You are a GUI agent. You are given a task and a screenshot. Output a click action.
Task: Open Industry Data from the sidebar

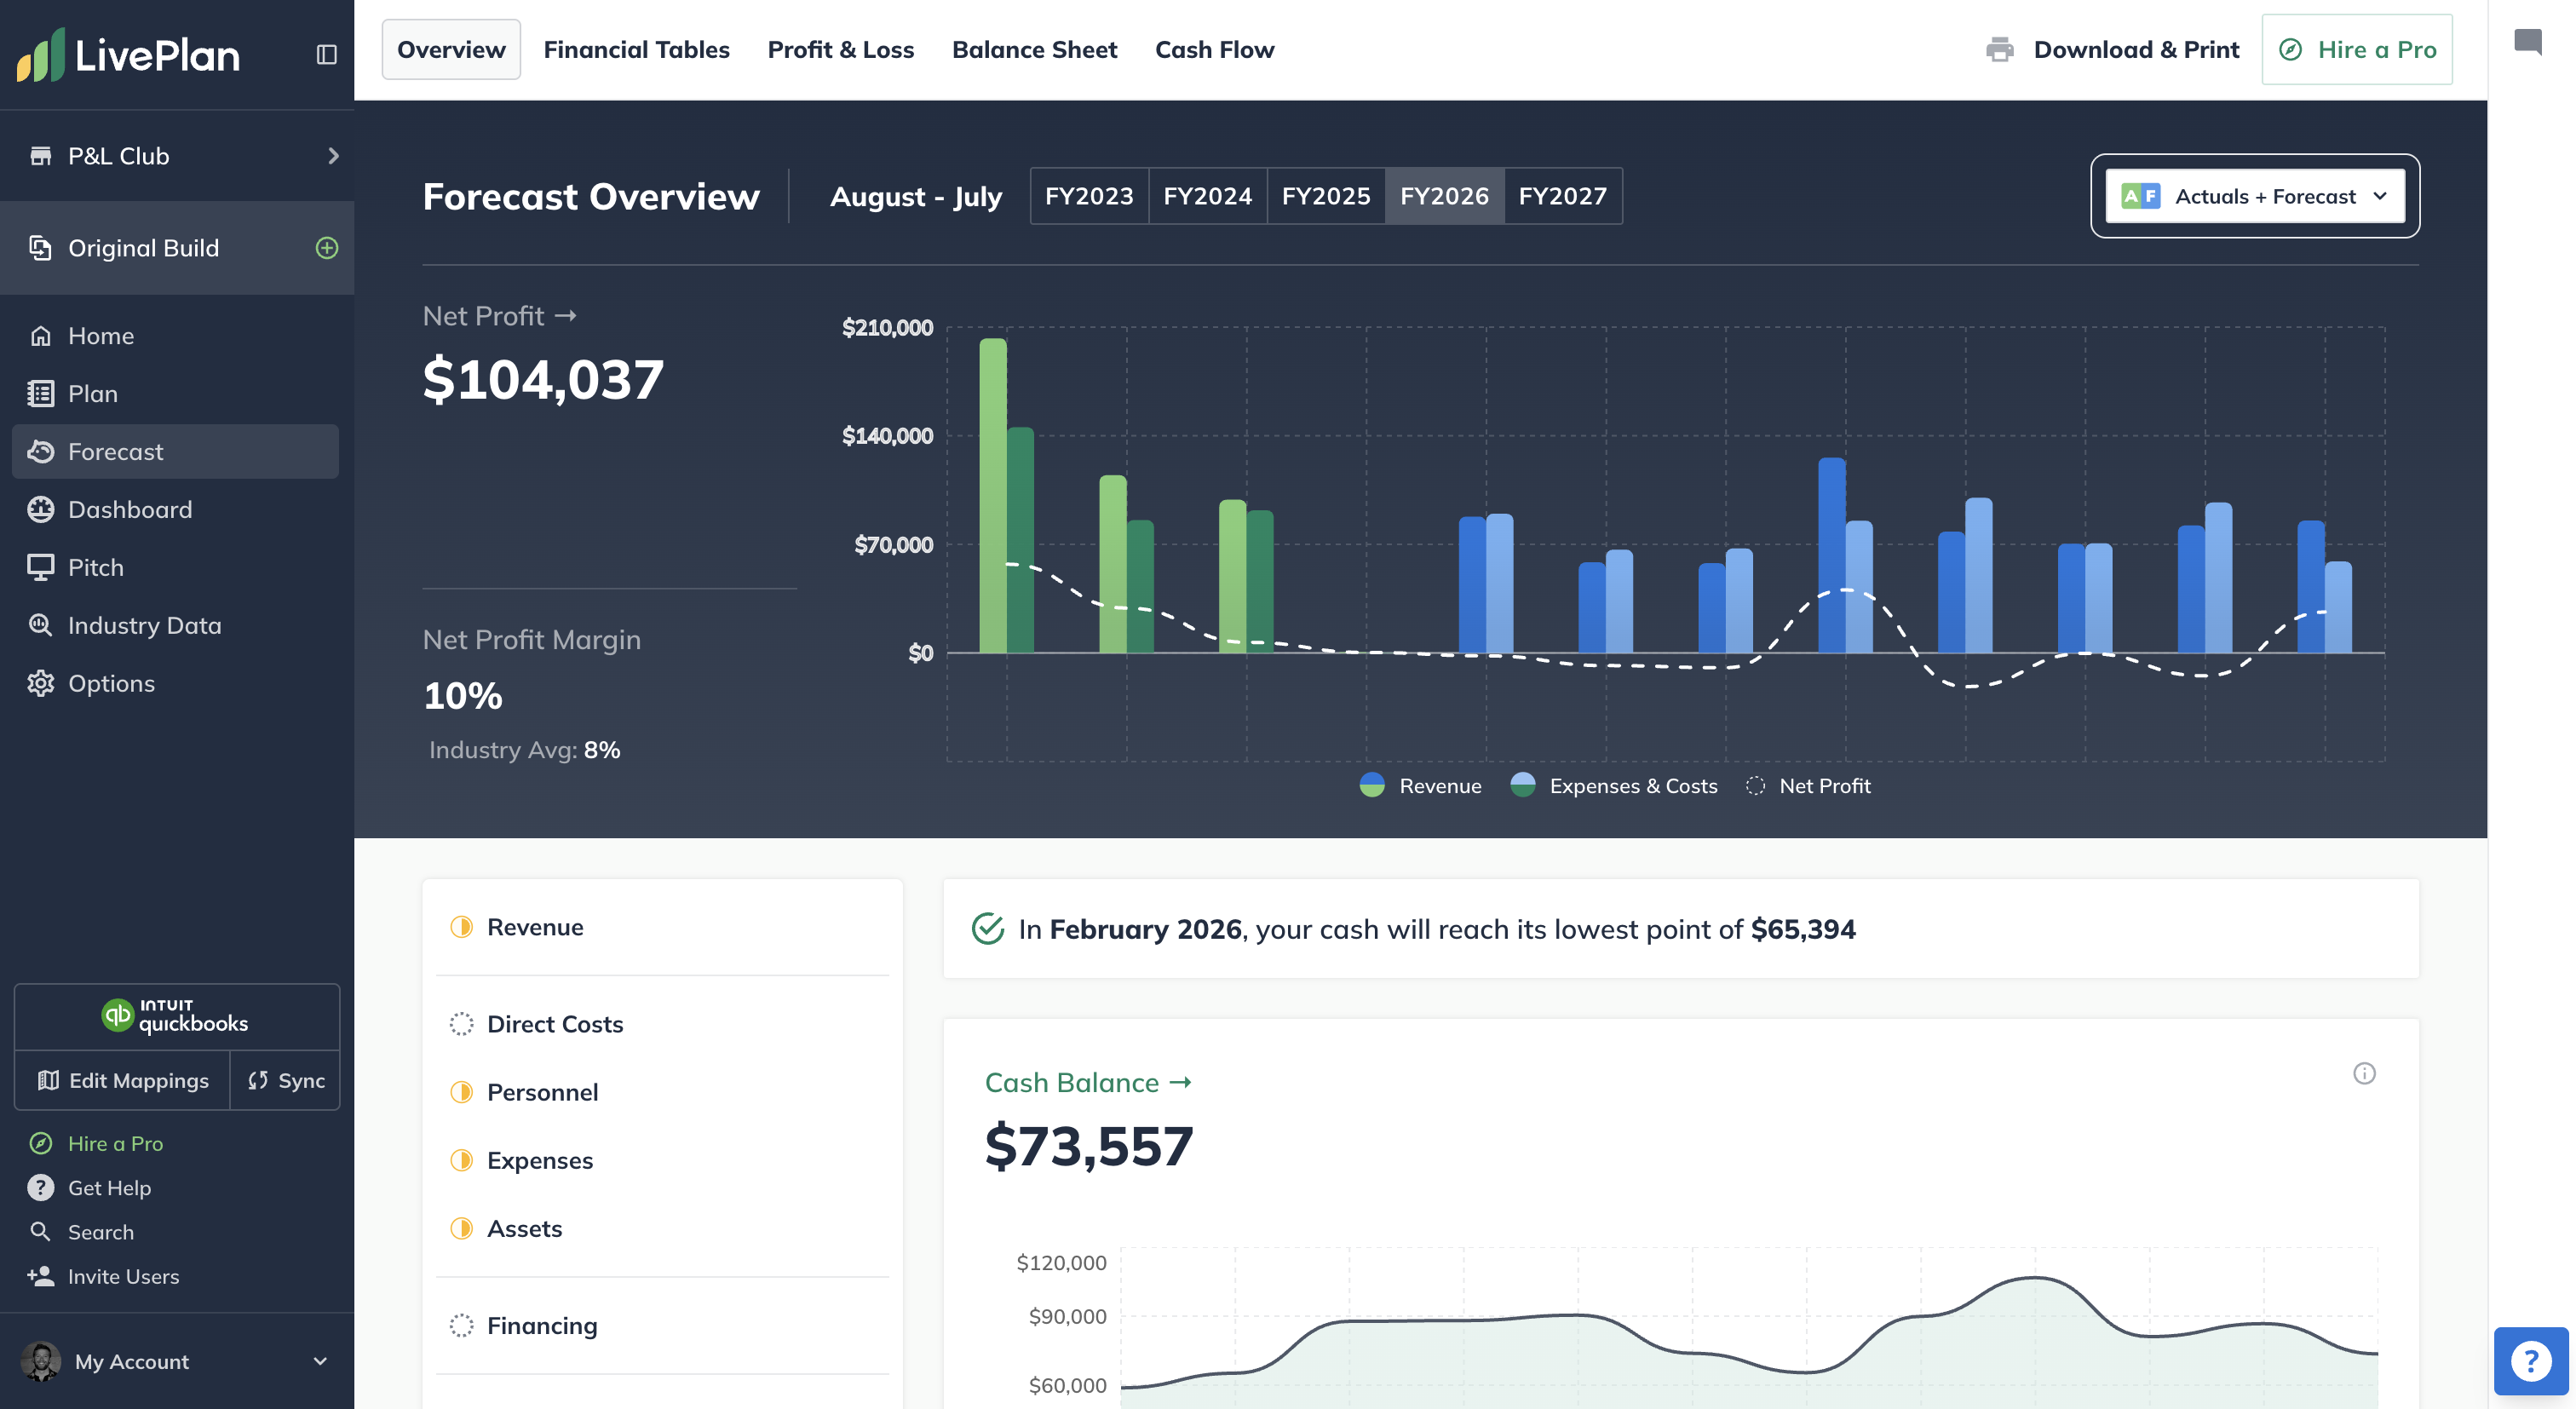144,625
